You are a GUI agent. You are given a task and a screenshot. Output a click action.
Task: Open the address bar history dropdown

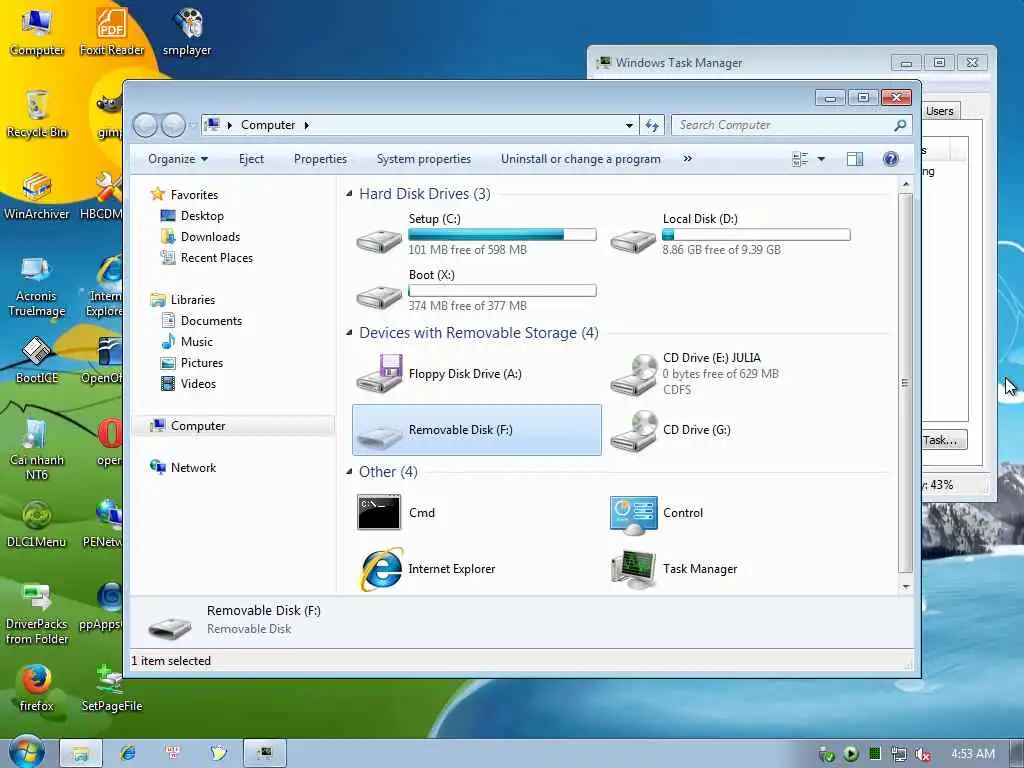628,125
